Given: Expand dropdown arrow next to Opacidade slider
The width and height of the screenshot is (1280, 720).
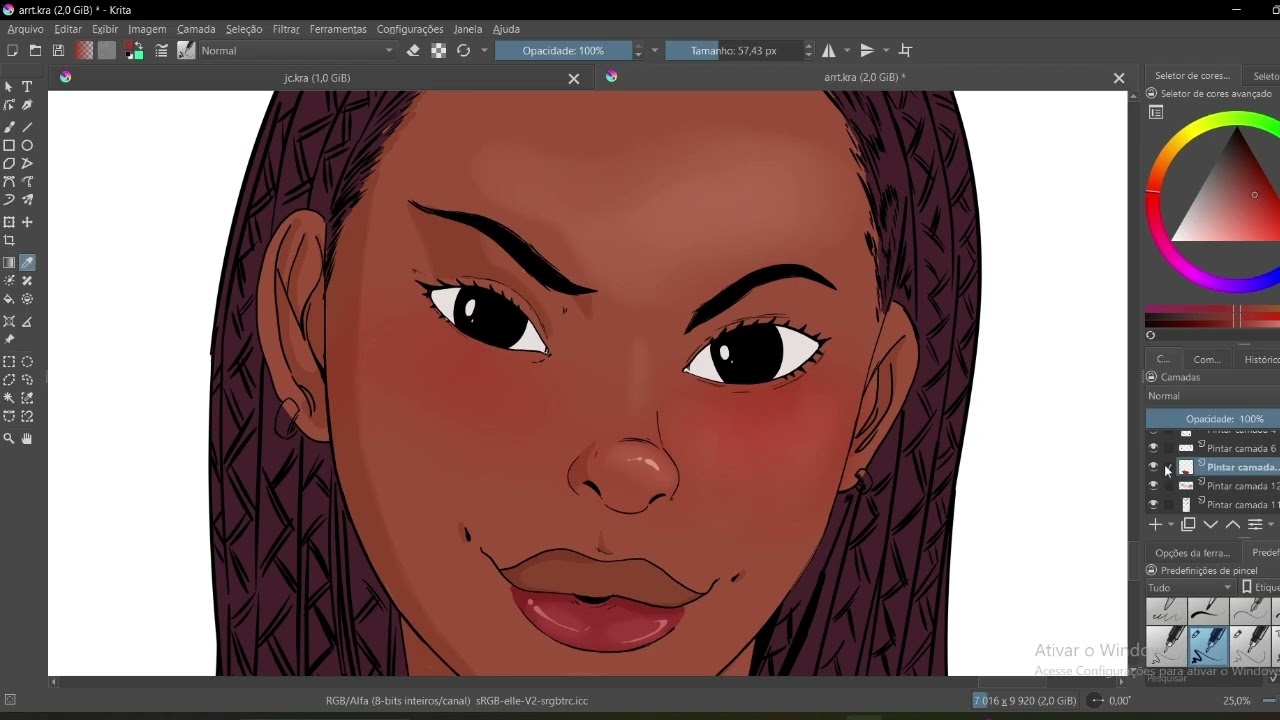Looking at the screenshot, I should [x=655, y=51].
